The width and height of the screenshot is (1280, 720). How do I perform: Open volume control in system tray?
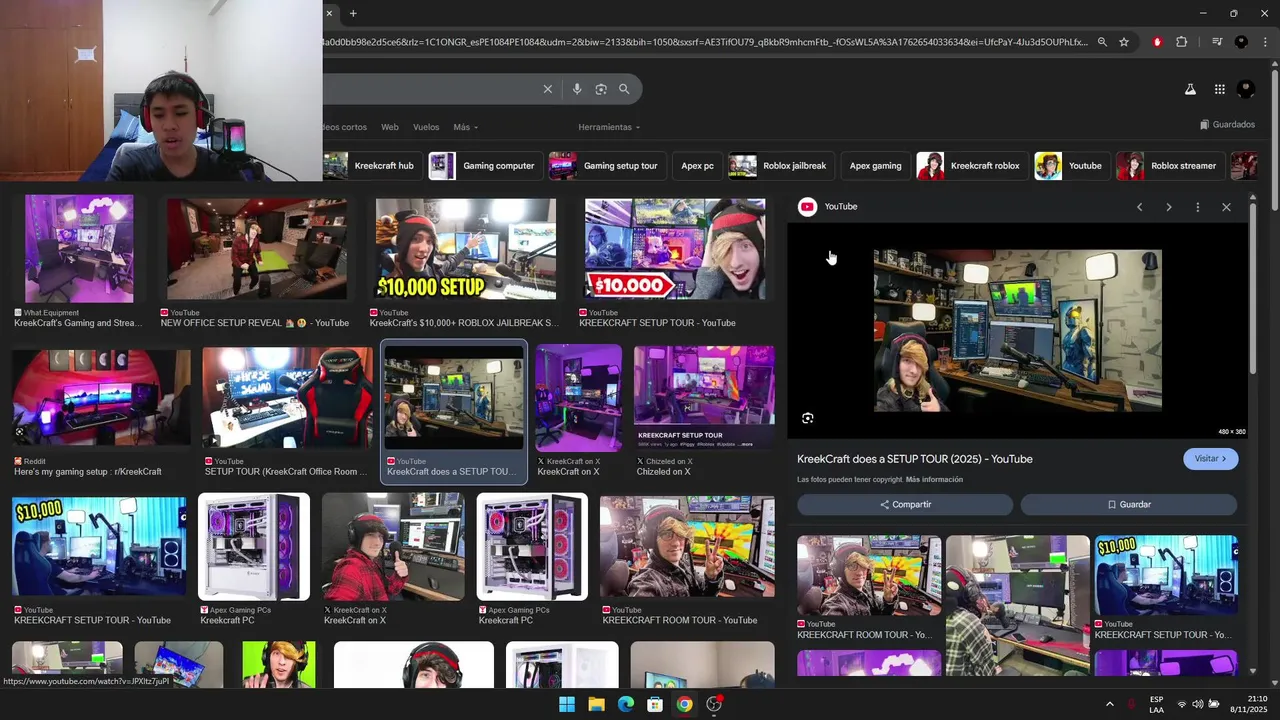1198,704
